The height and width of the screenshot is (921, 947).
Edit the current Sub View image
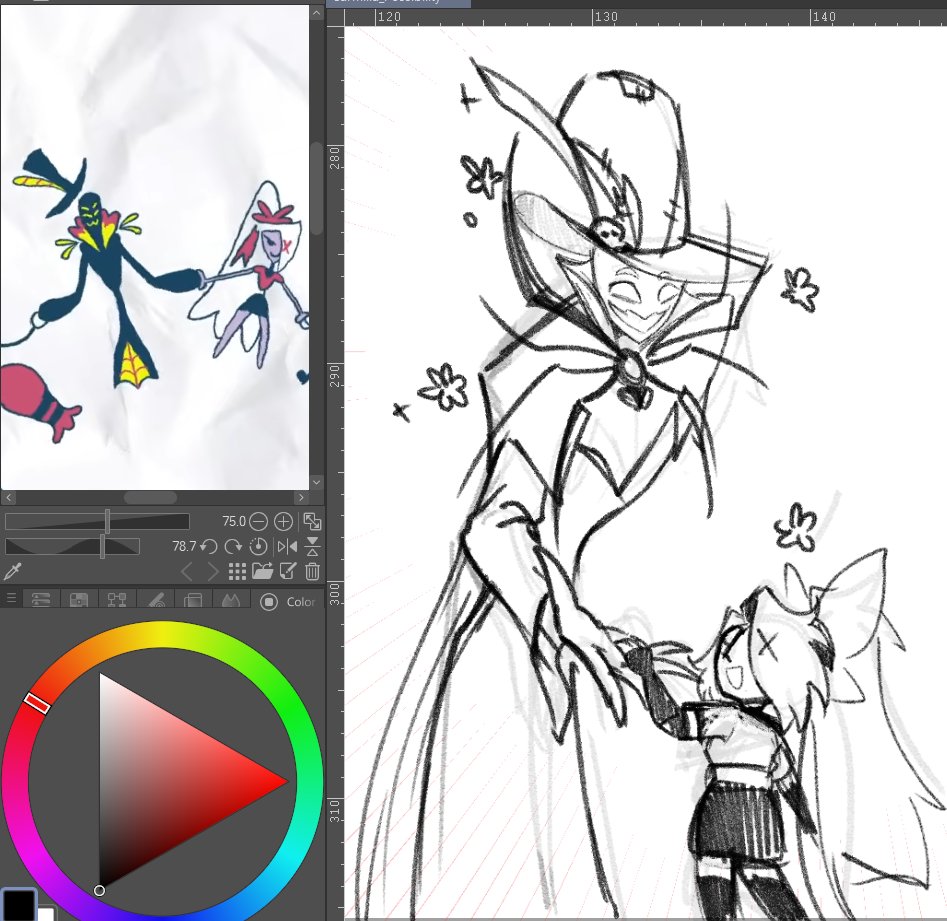(x=287, y=571)
